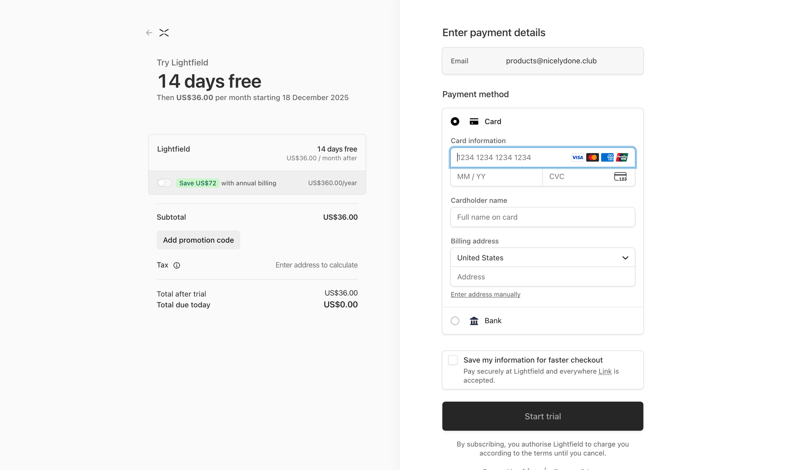Click the Bank building icon
Image resolution: width=800 pixels, height=470 pixels.
[x=474, y=321]
